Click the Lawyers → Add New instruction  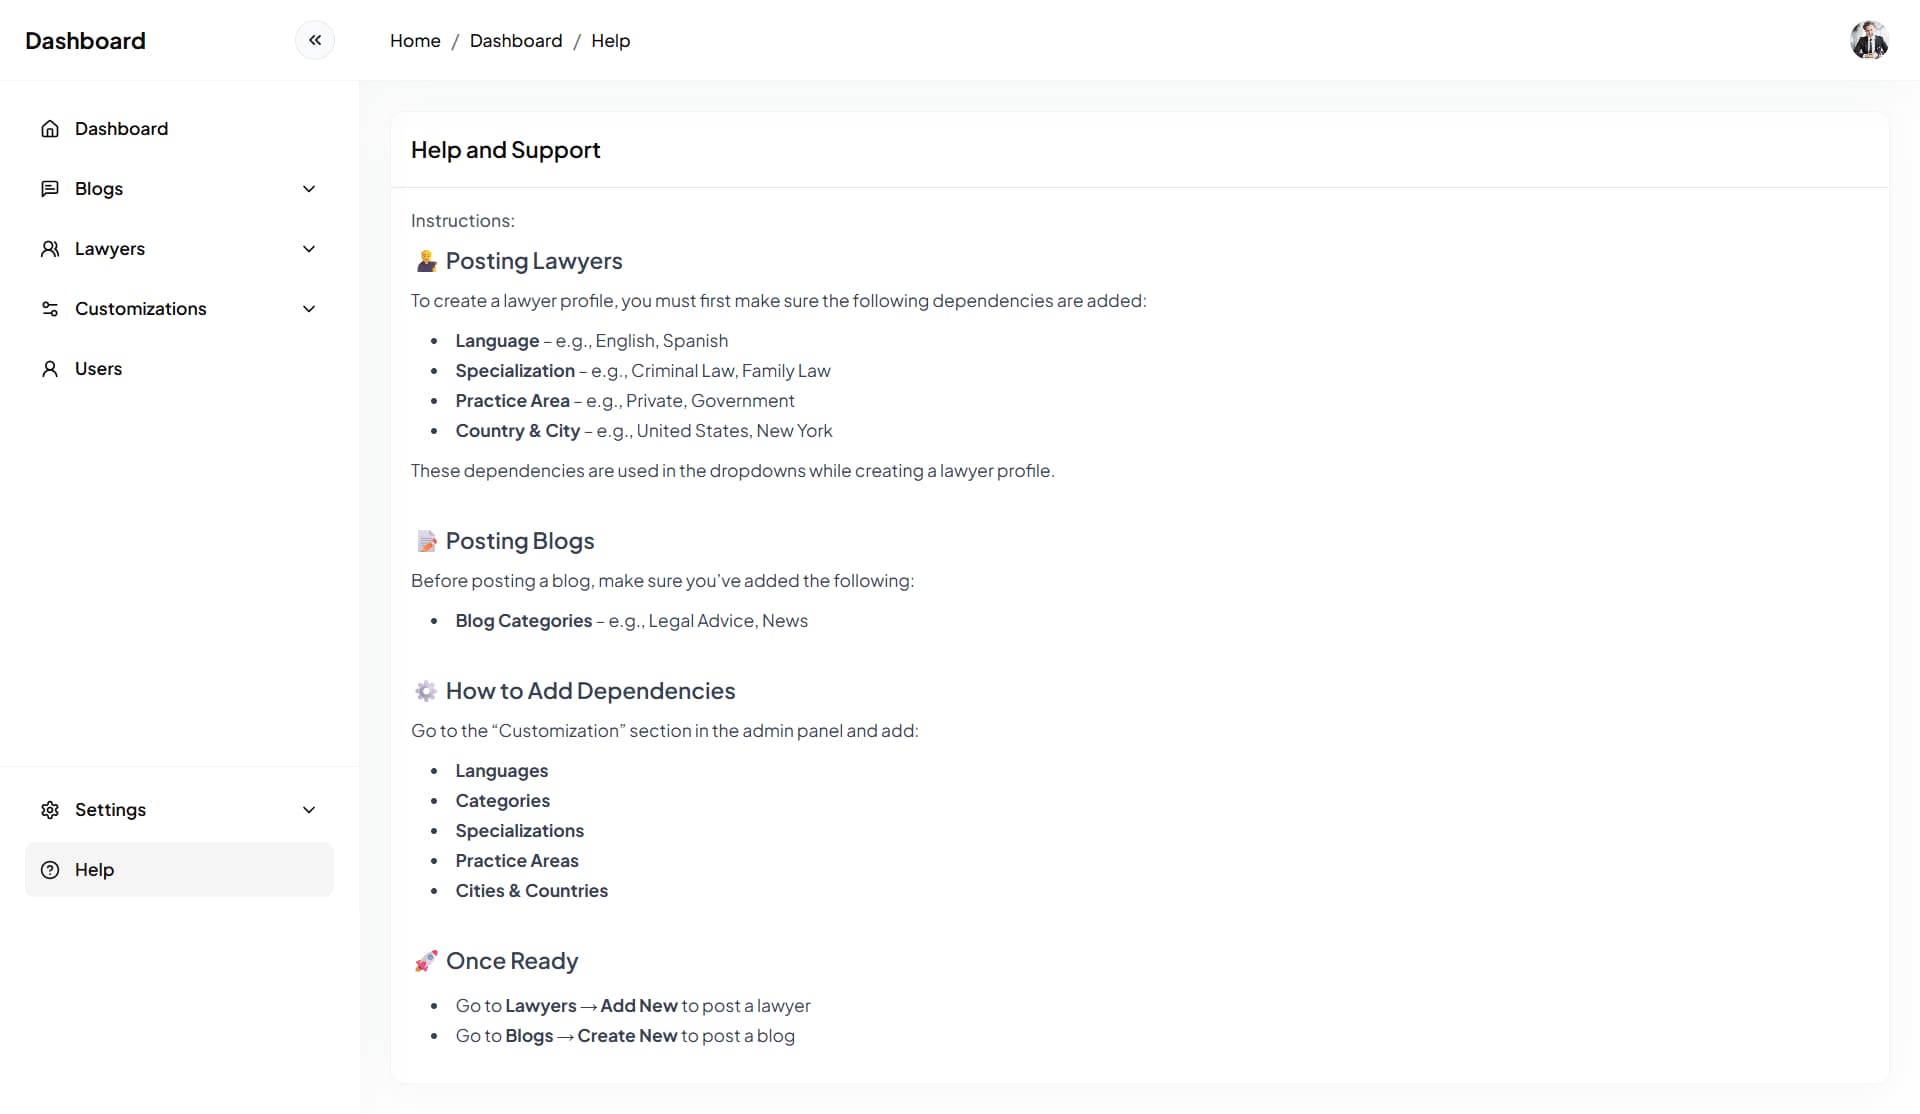tap(633, 1006)
